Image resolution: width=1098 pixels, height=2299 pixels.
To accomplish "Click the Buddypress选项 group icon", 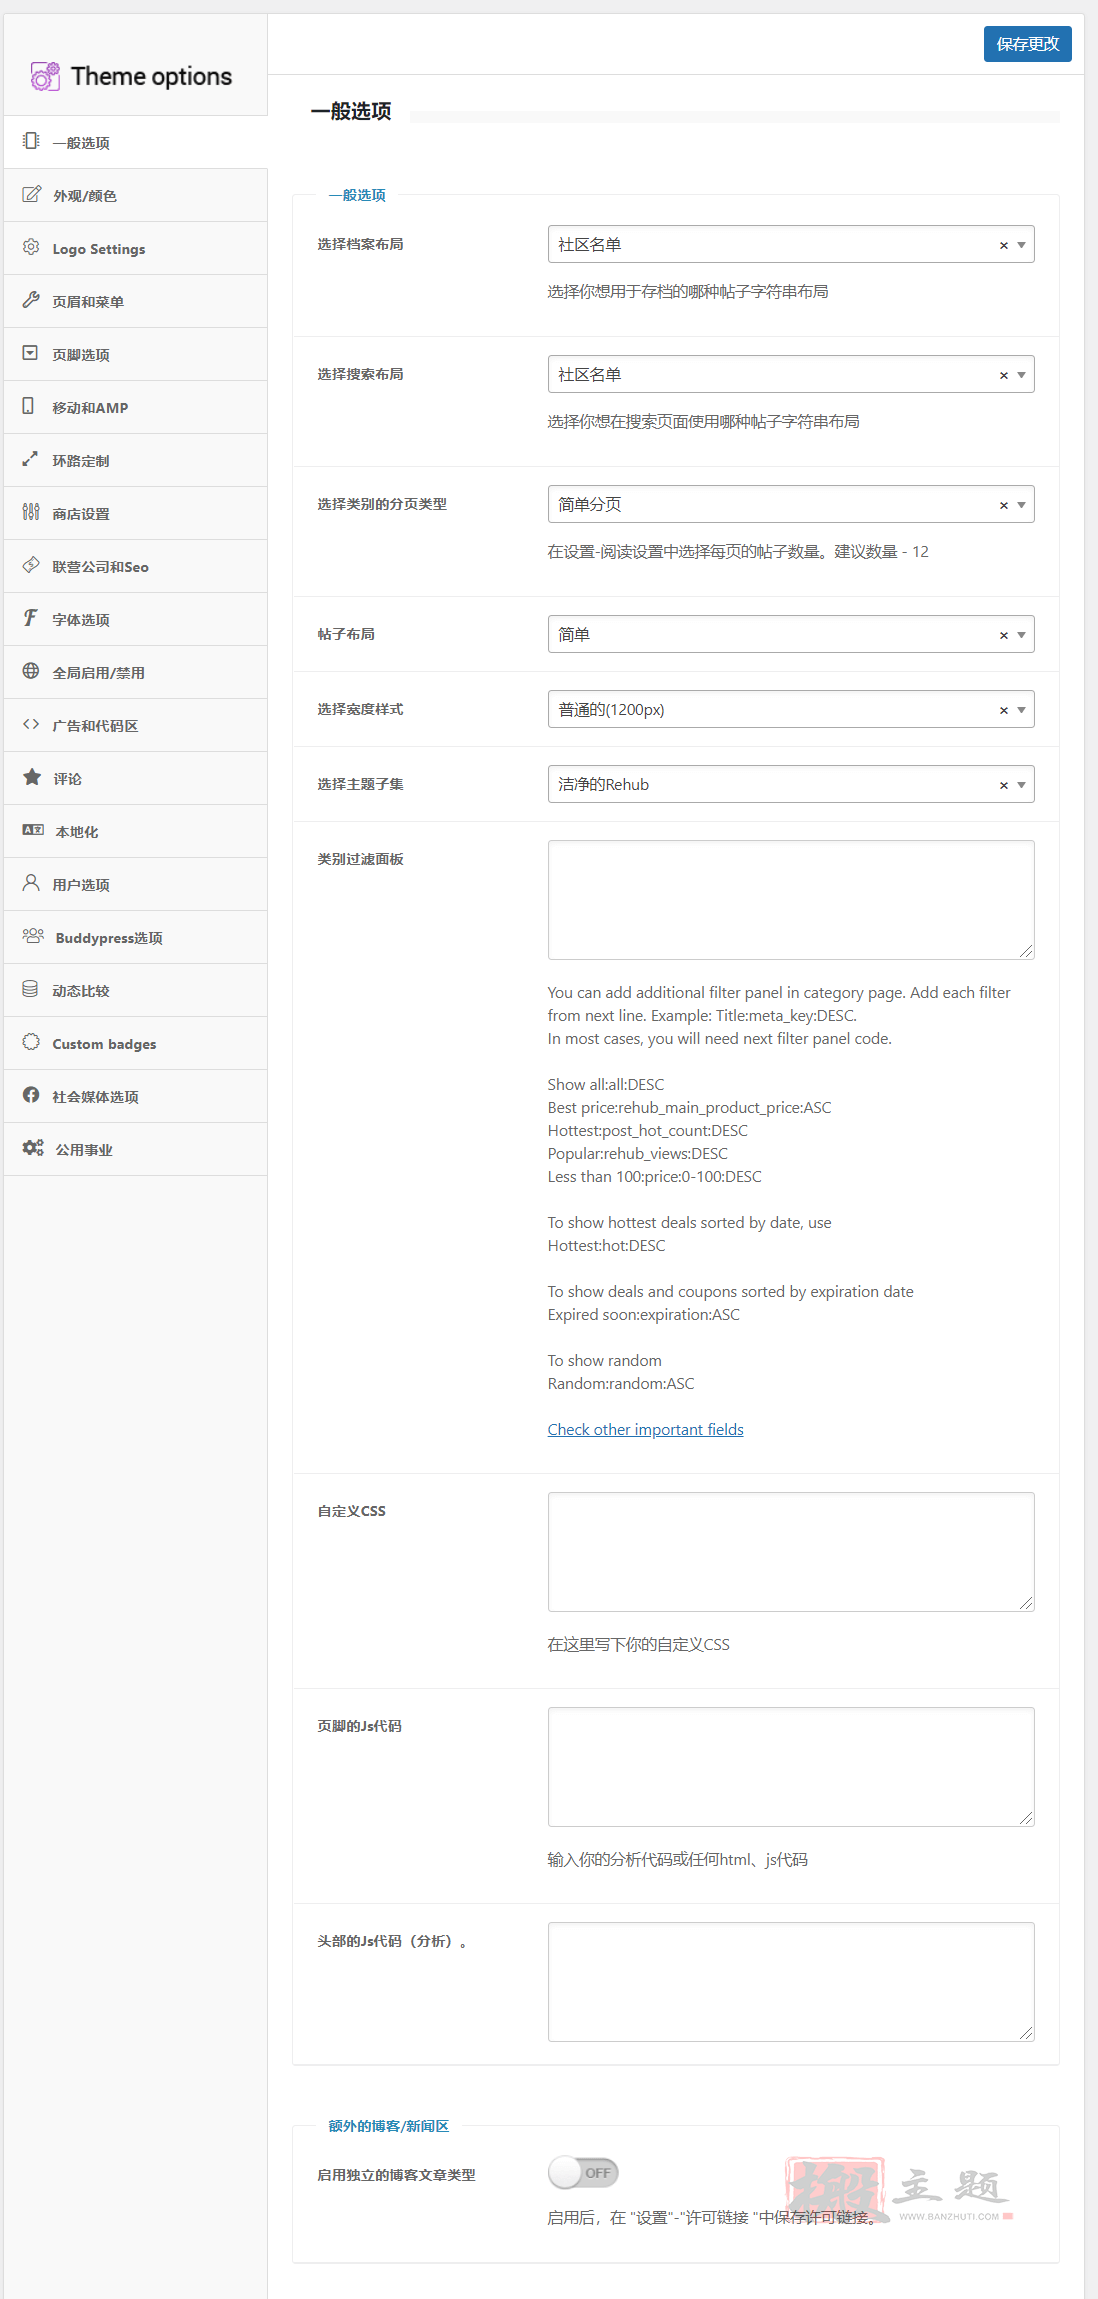I will 33,936.
